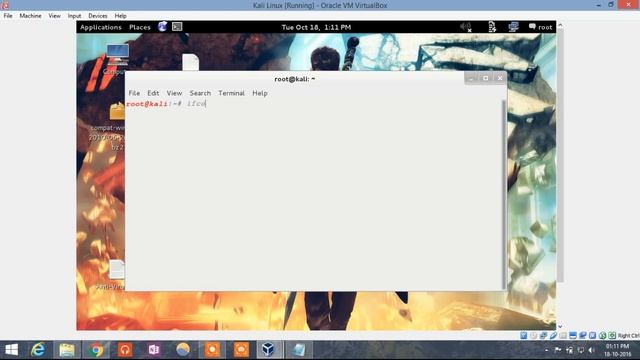The image size is (640, 360).
Task: Minimize the root@kali terminal window
Action: point(471,78)
